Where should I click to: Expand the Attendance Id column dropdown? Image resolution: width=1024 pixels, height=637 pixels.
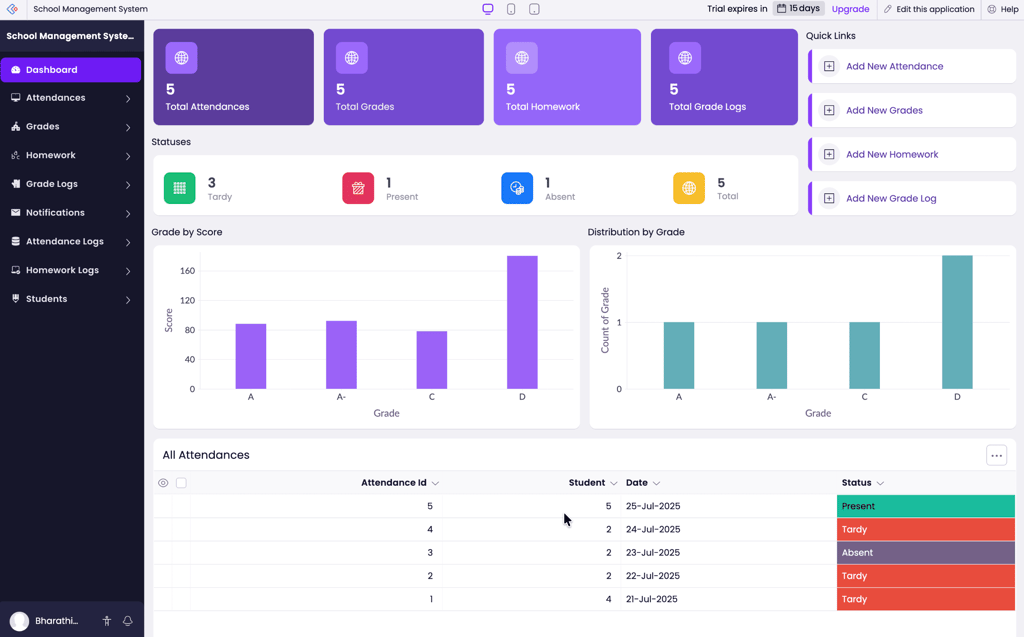[x=434, y=482]
